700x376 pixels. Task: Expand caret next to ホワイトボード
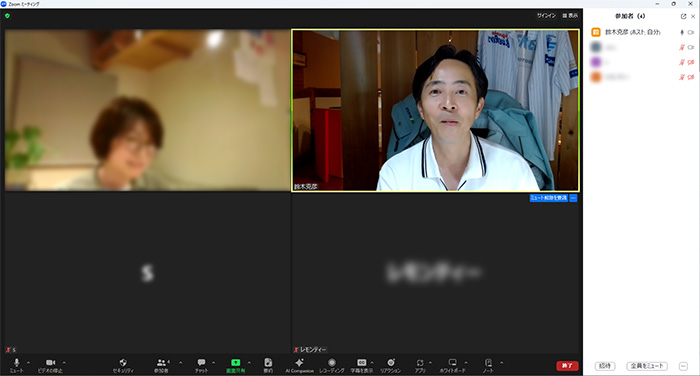(466, 363)
